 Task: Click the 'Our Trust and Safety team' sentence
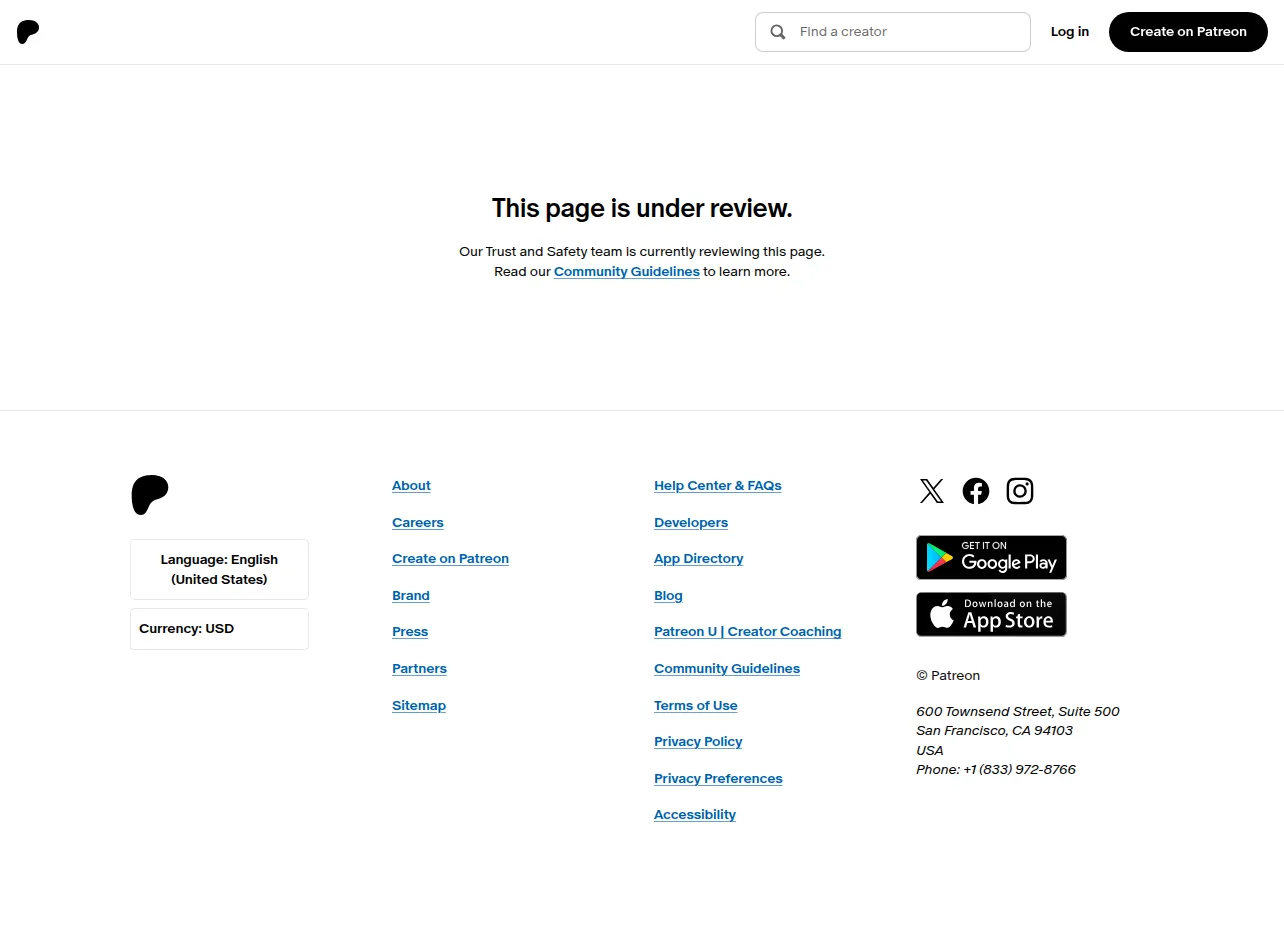[642, 252]
